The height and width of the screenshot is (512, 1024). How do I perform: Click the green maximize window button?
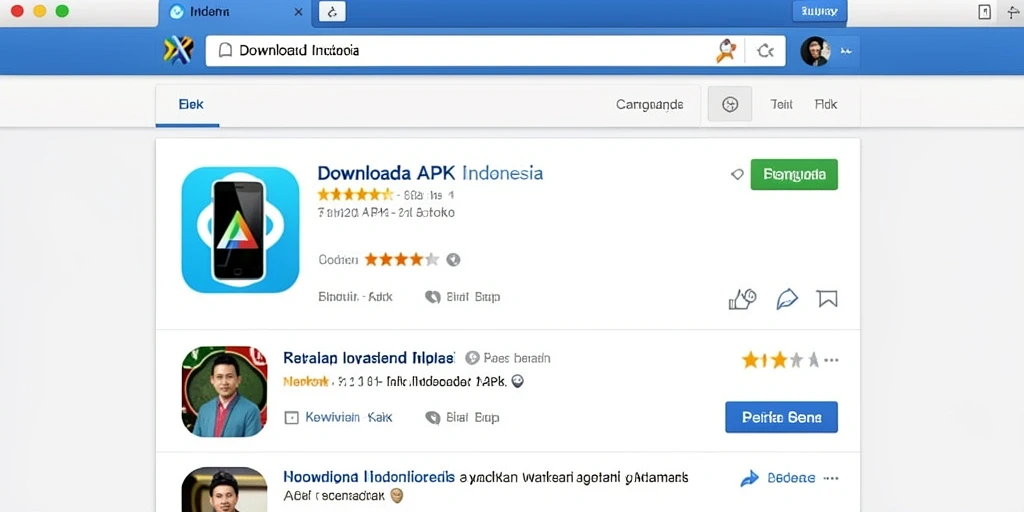62,11
